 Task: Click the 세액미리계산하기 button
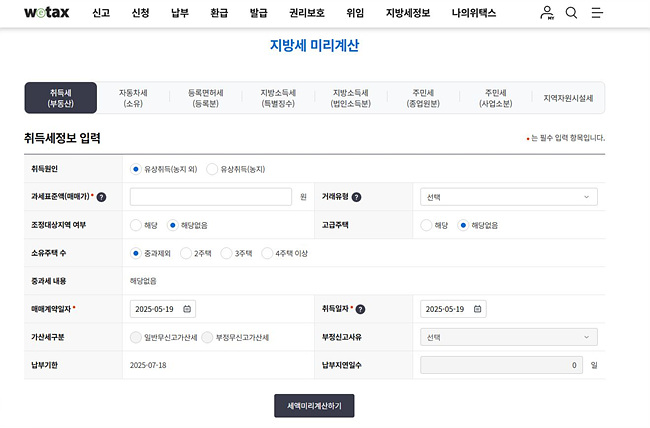tap(314, 406)
